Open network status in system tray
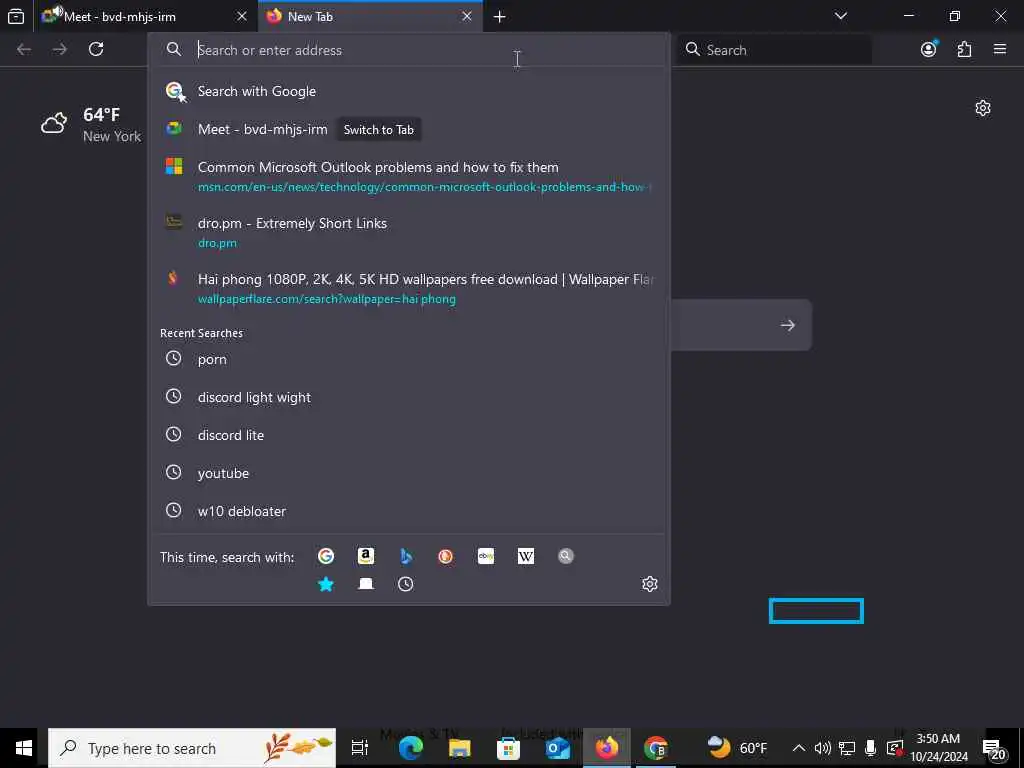 tap(847, 748)
